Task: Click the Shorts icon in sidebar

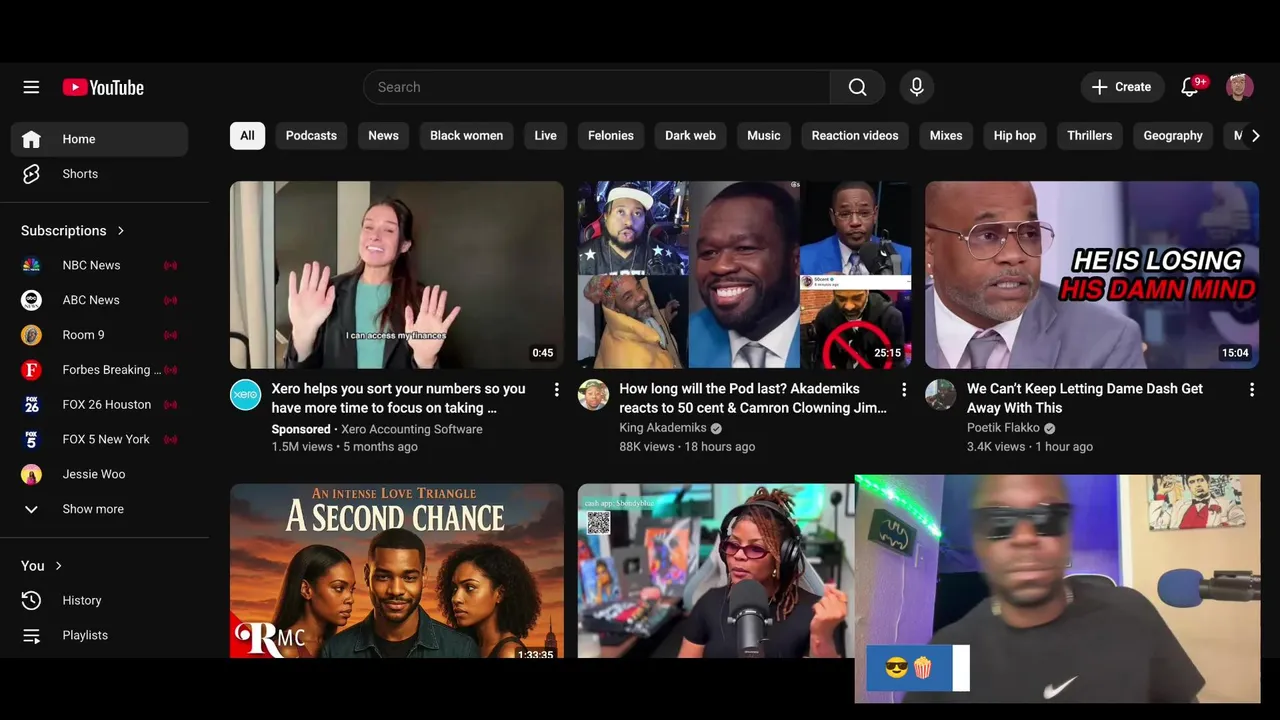Action: [31, 174]
